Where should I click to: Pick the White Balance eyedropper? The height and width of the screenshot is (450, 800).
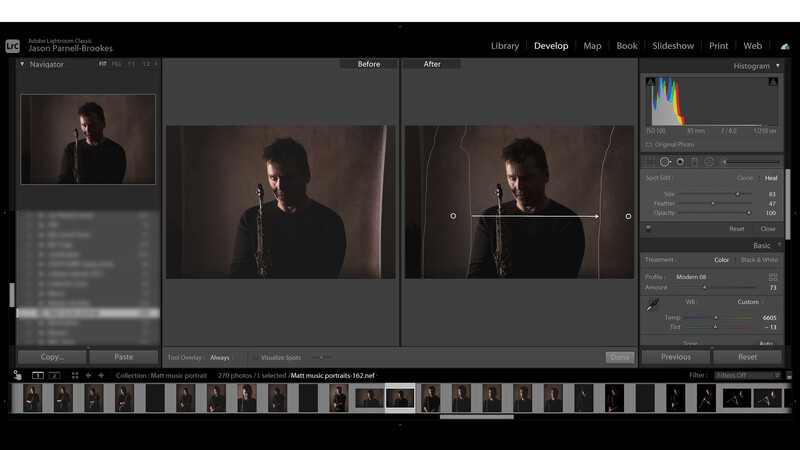coord(653,305)
